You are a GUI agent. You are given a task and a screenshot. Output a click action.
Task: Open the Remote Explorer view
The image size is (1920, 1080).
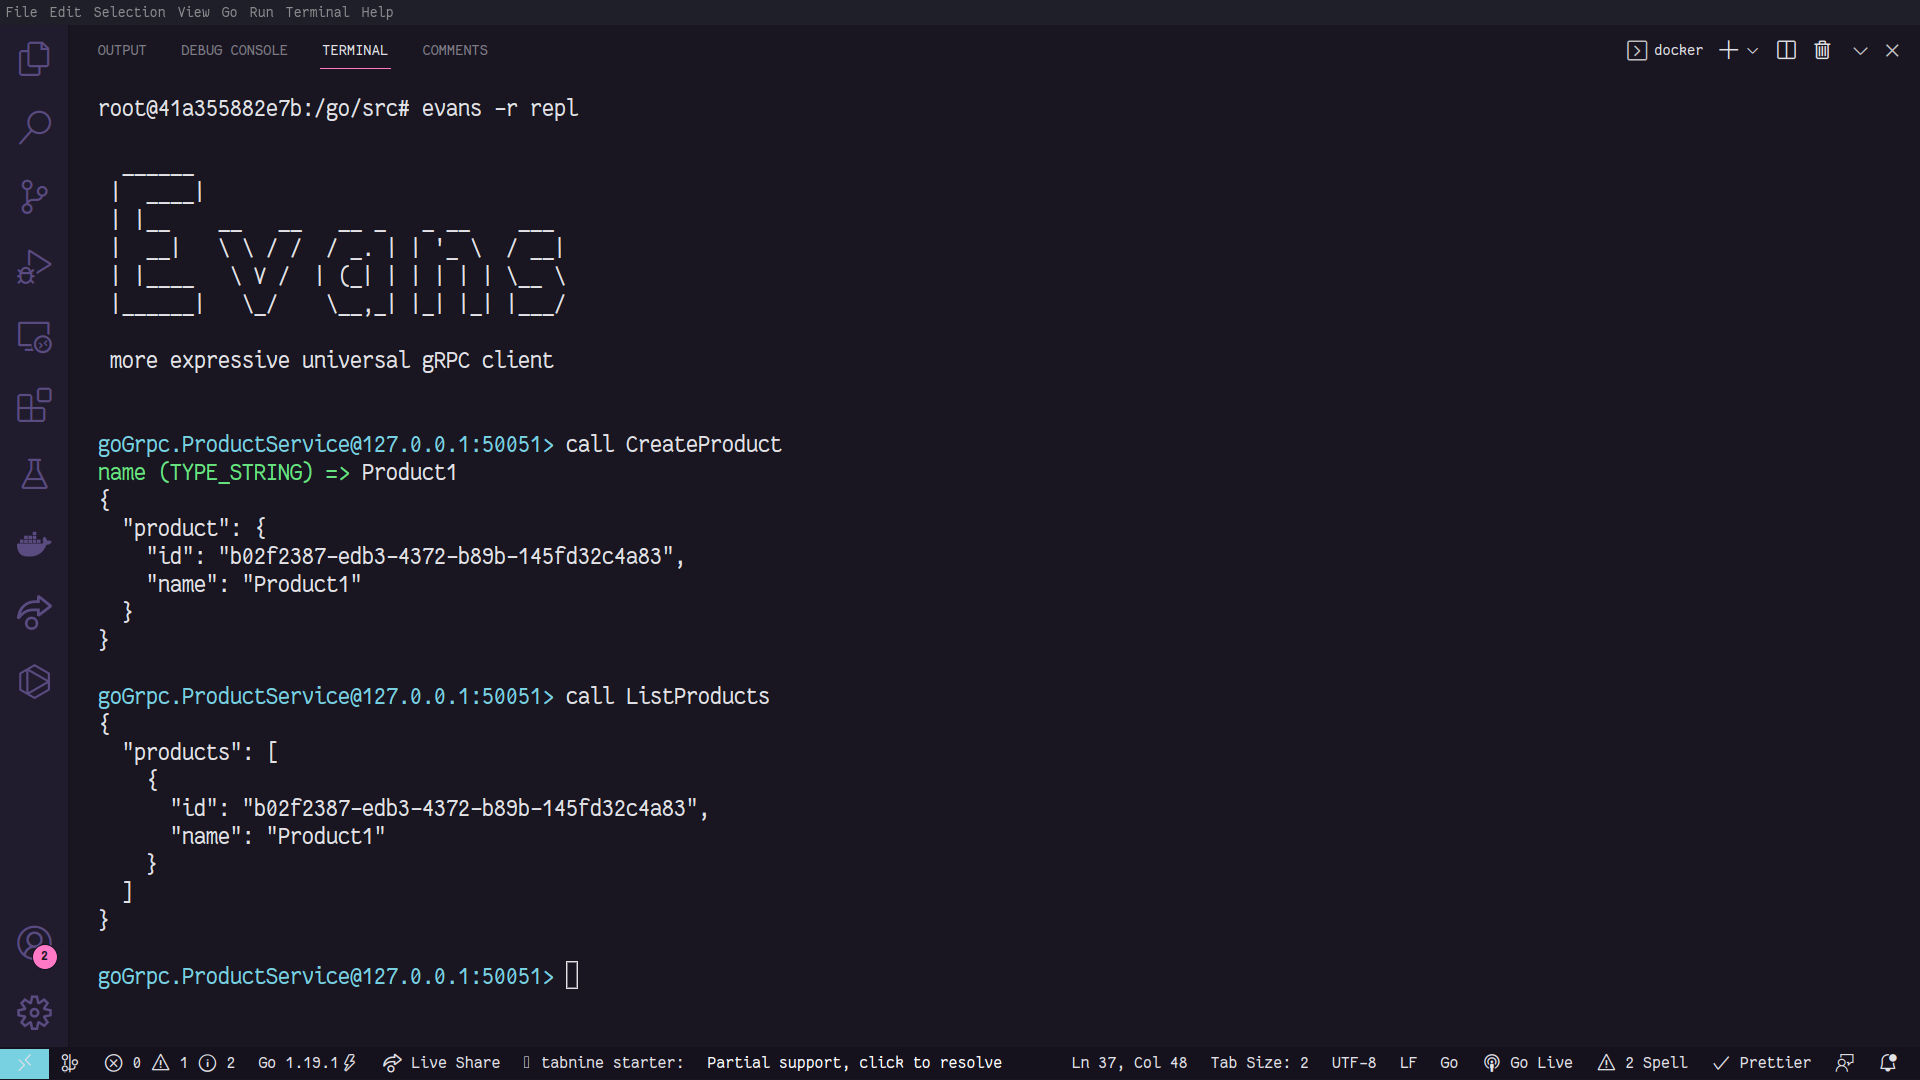pyautogui.click(x=34, y=337)
